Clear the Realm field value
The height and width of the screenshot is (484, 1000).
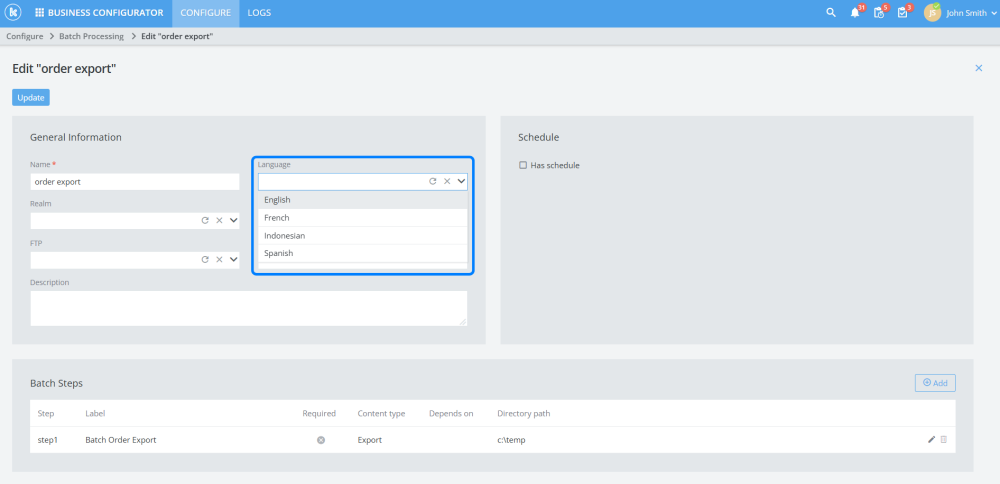pos(219,221)
